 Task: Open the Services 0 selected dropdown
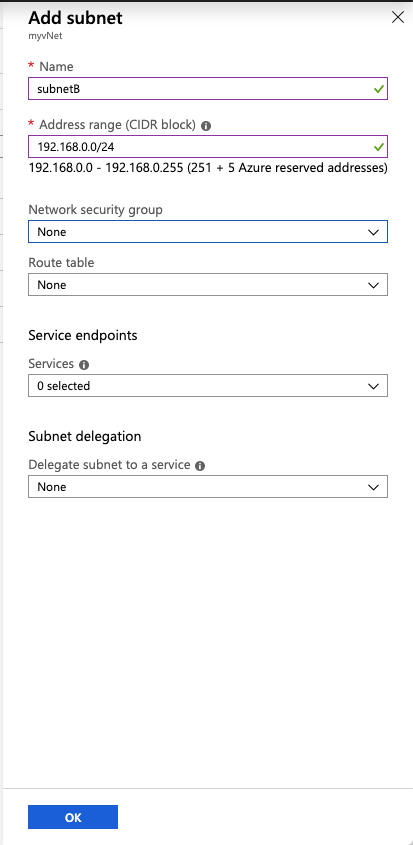pyautogui.click(x=208, y=386)
